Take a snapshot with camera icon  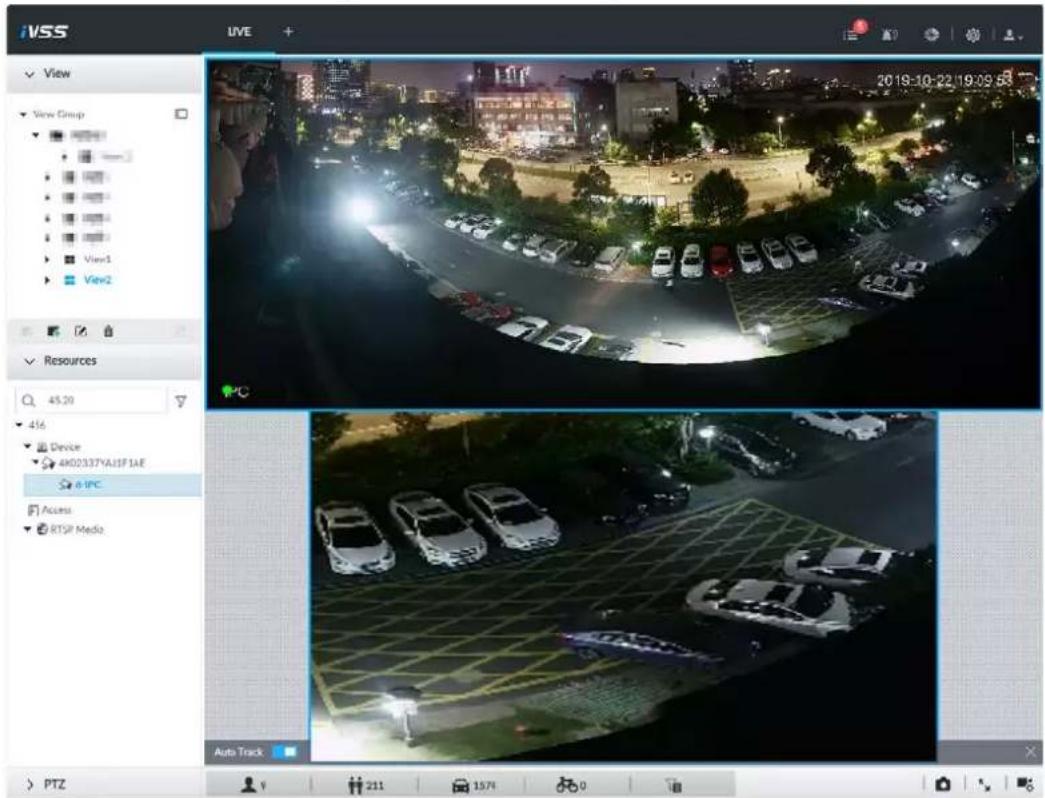tap(943, 785)
